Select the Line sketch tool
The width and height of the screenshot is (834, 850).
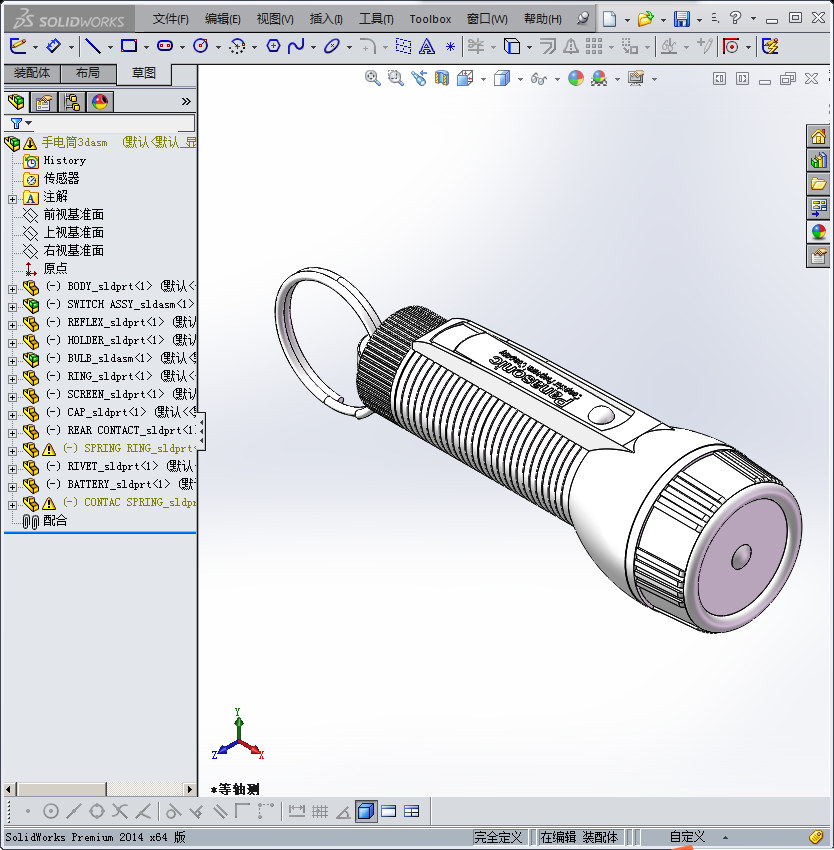pyautogui.click(x=93, y=46)
